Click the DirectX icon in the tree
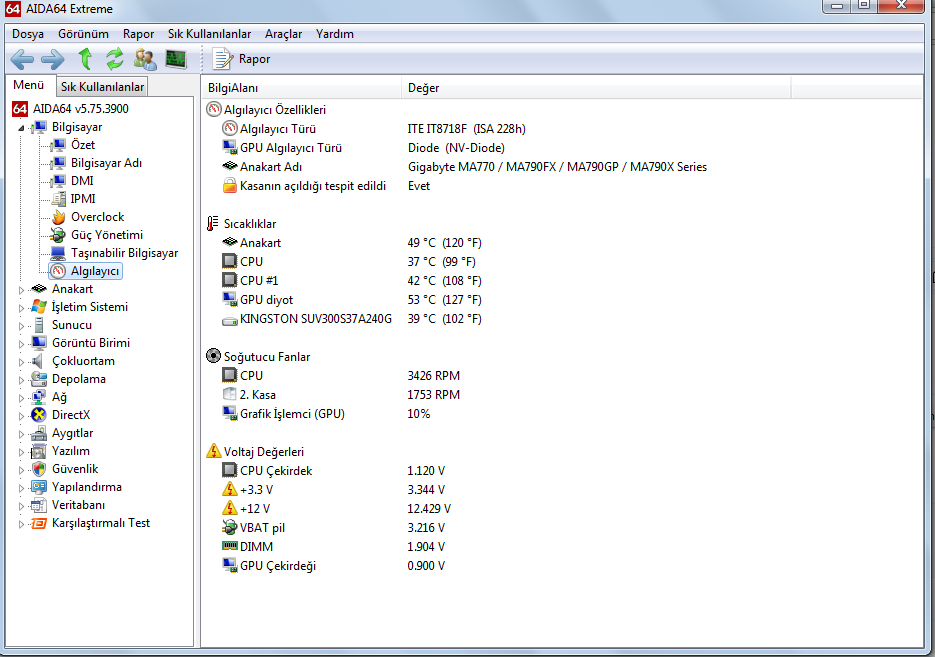The image size is (935, 657). [x=39, y=415]
